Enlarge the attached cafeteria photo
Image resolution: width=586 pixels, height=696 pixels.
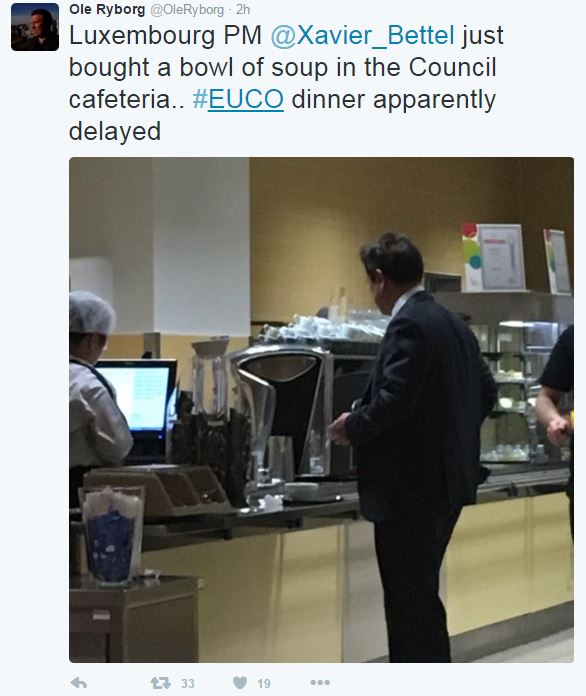point(321,410)
